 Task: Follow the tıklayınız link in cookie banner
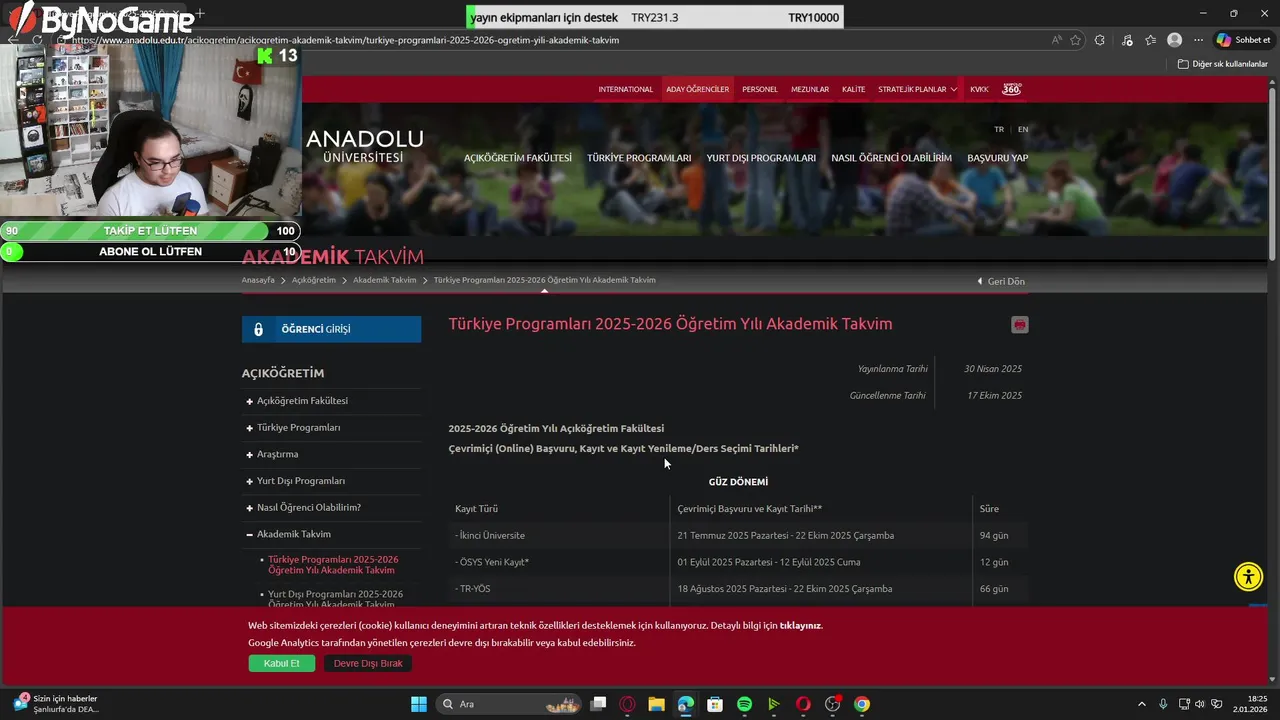[x=800, y=625]
